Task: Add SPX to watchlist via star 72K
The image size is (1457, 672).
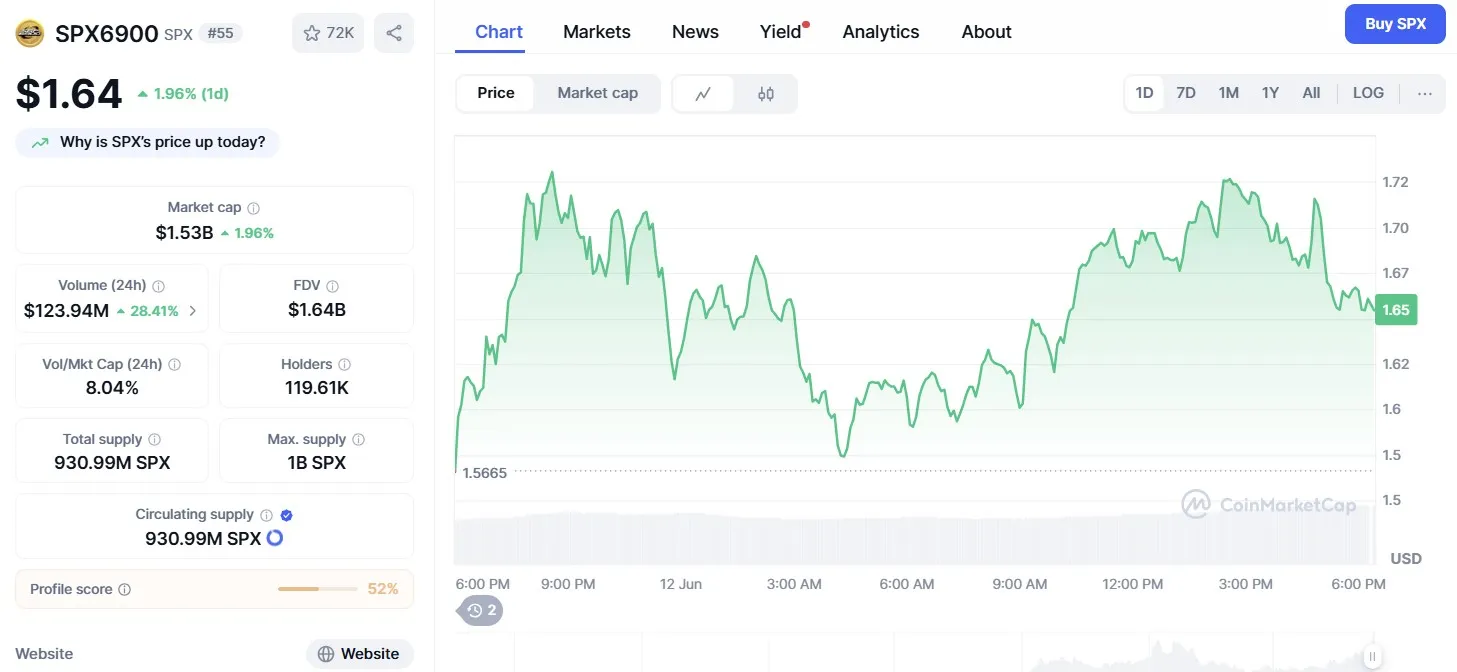Action: [x=329, y=33]
